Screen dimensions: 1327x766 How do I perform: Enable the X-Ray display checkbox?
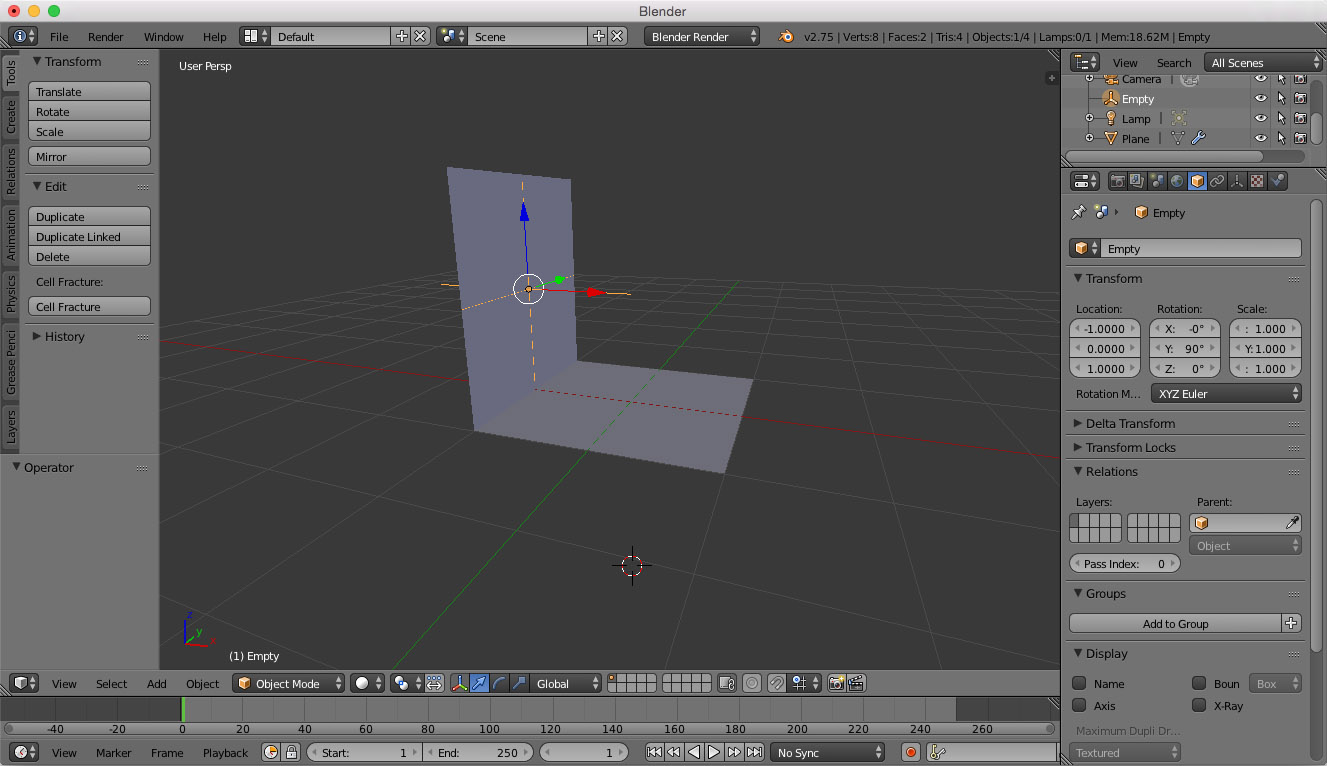pos(1198,705)
